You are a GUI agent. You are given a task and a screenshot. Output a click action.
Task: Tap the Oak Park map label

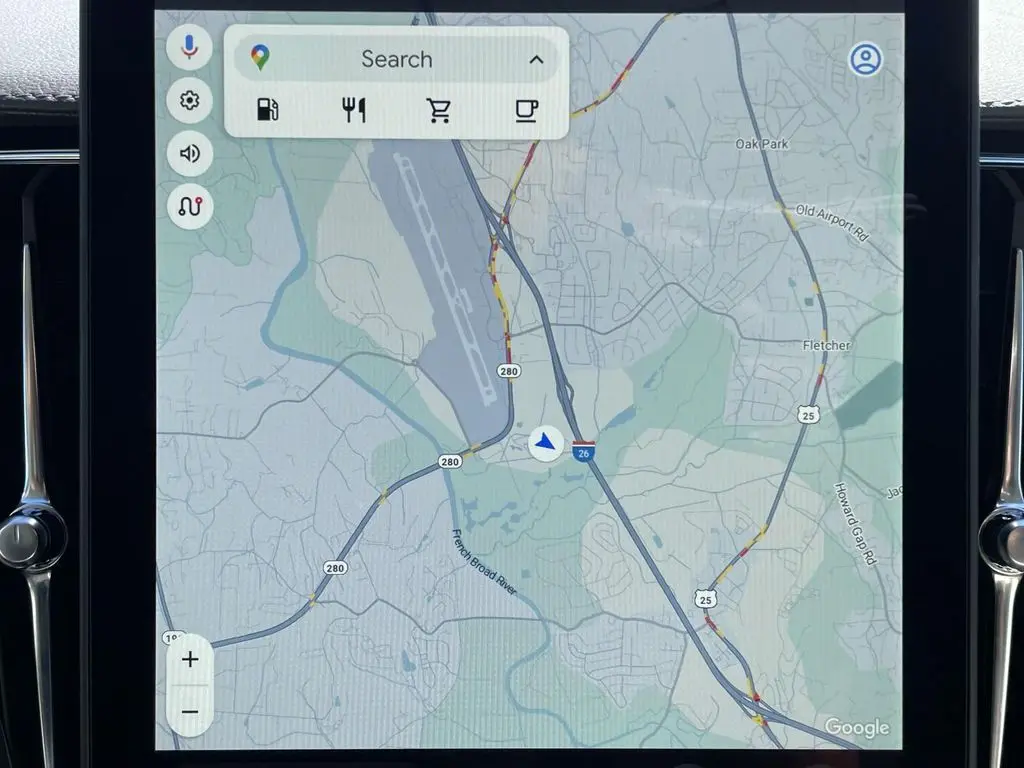(762, 144)
